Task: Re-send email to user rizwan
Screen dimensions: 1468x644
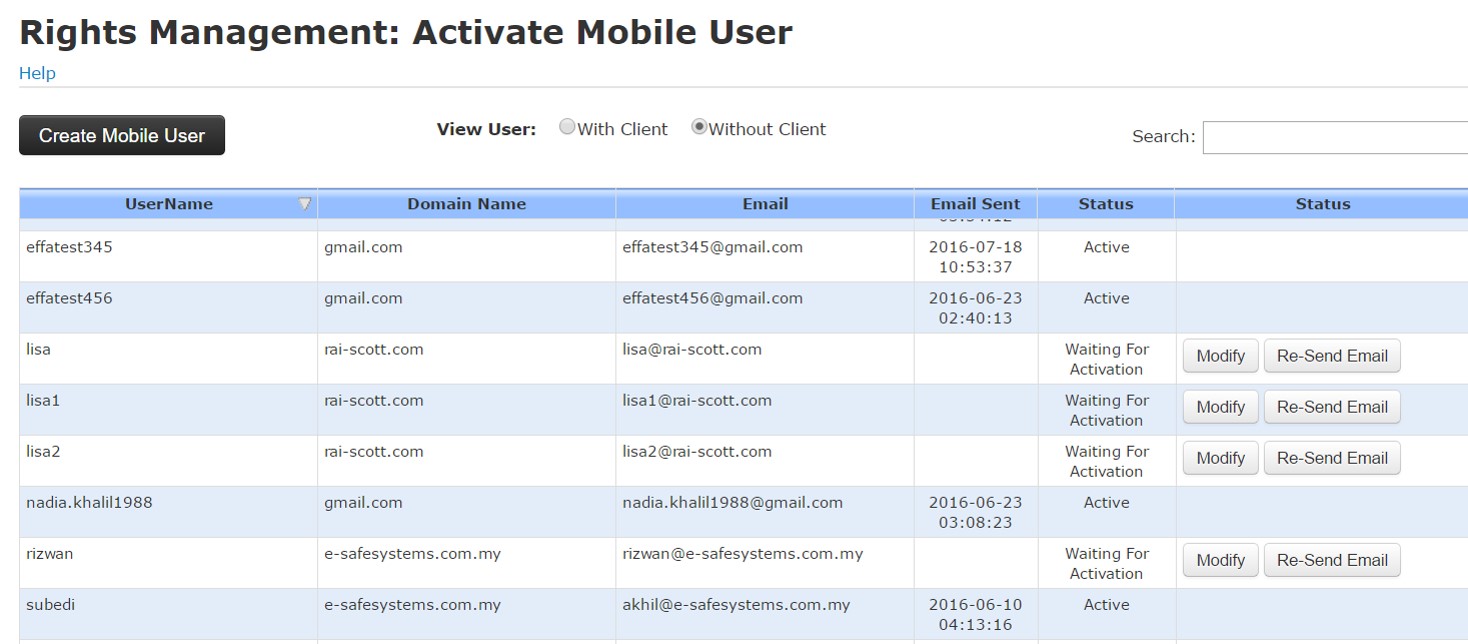Action: [1331, 560]
